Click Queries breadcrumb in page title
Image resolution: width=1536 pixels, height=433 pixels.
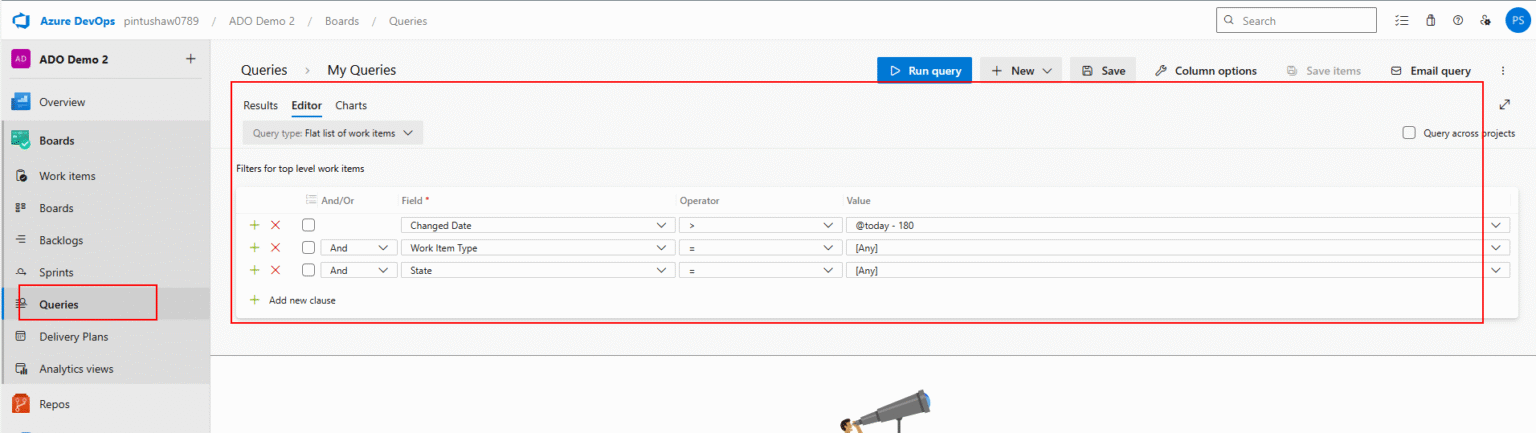[x=264, y=70]
